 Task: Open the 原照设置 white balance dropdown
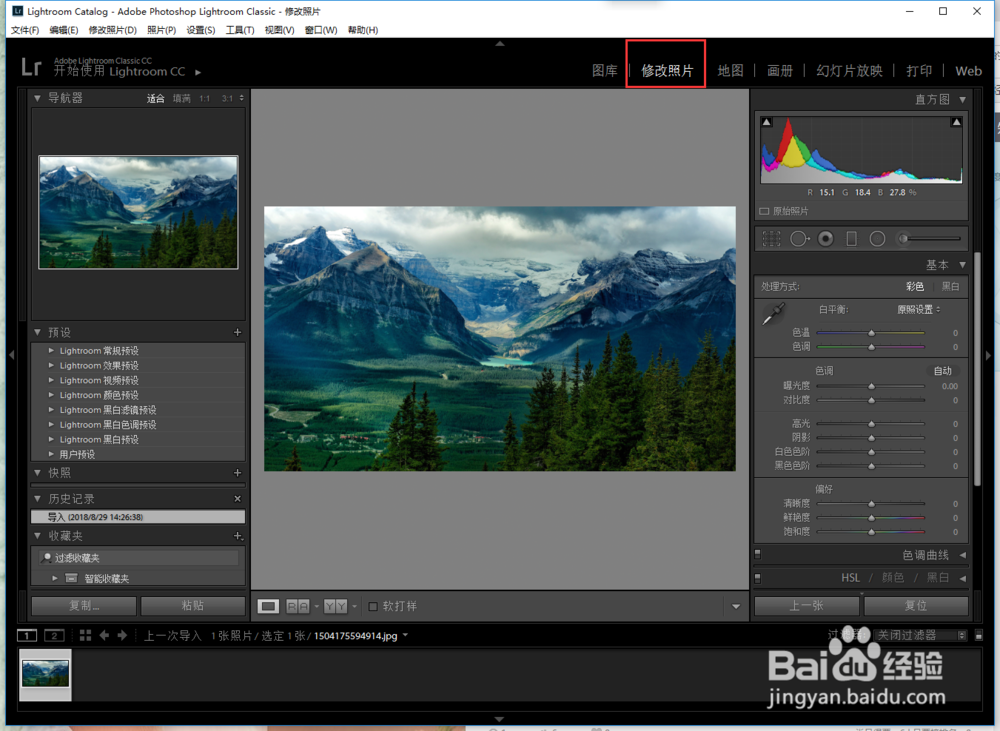[x=918, y=309]
